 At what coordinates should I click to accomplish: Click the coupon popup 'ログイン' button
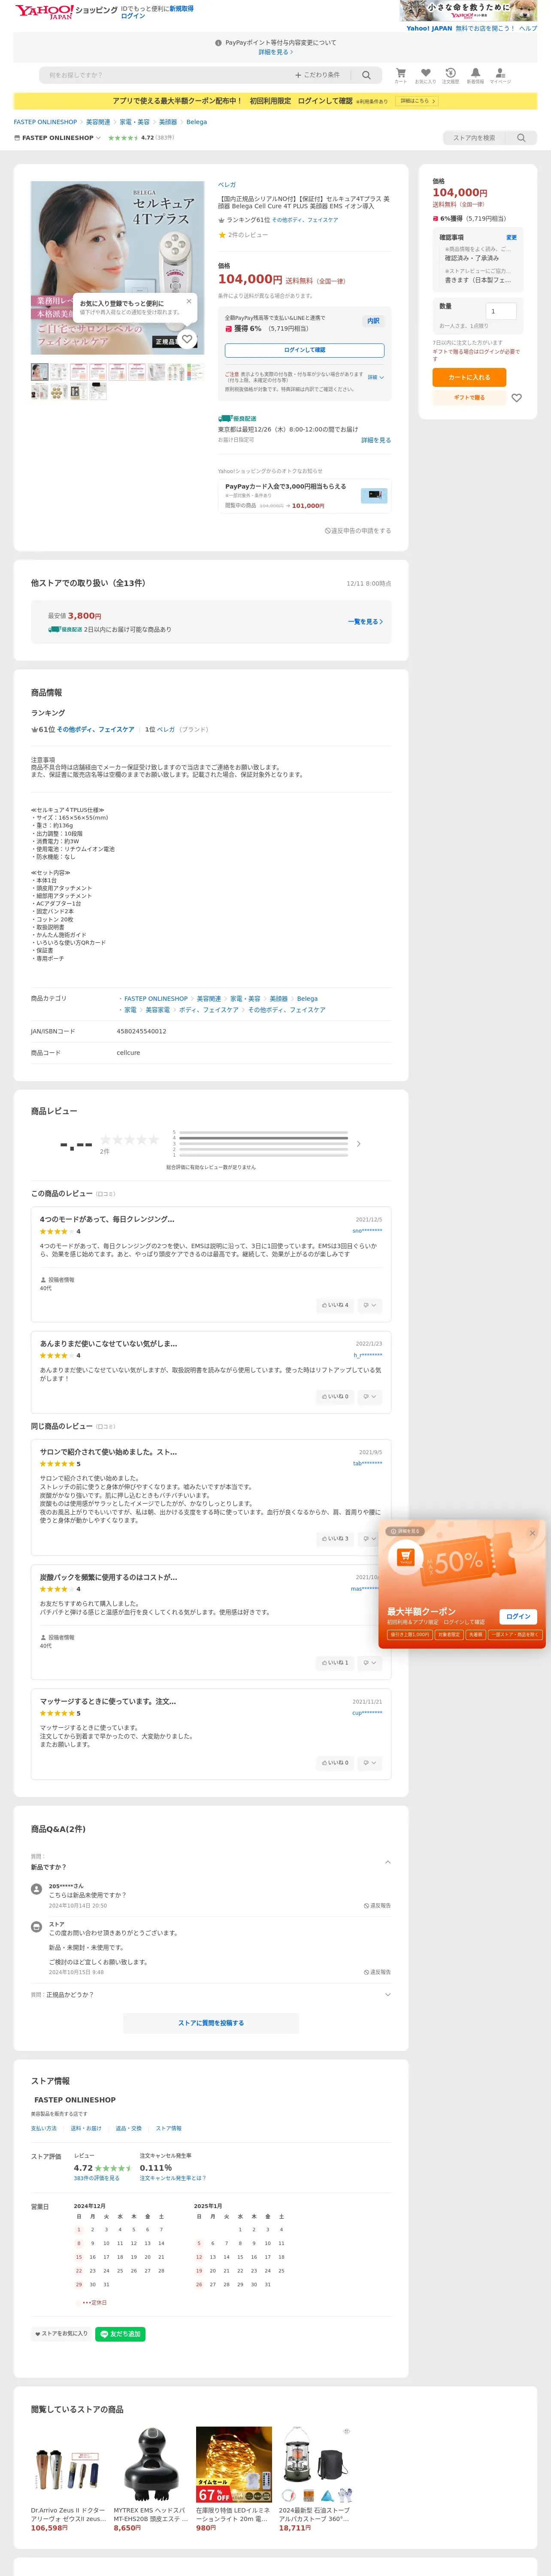coord(518,1617)
